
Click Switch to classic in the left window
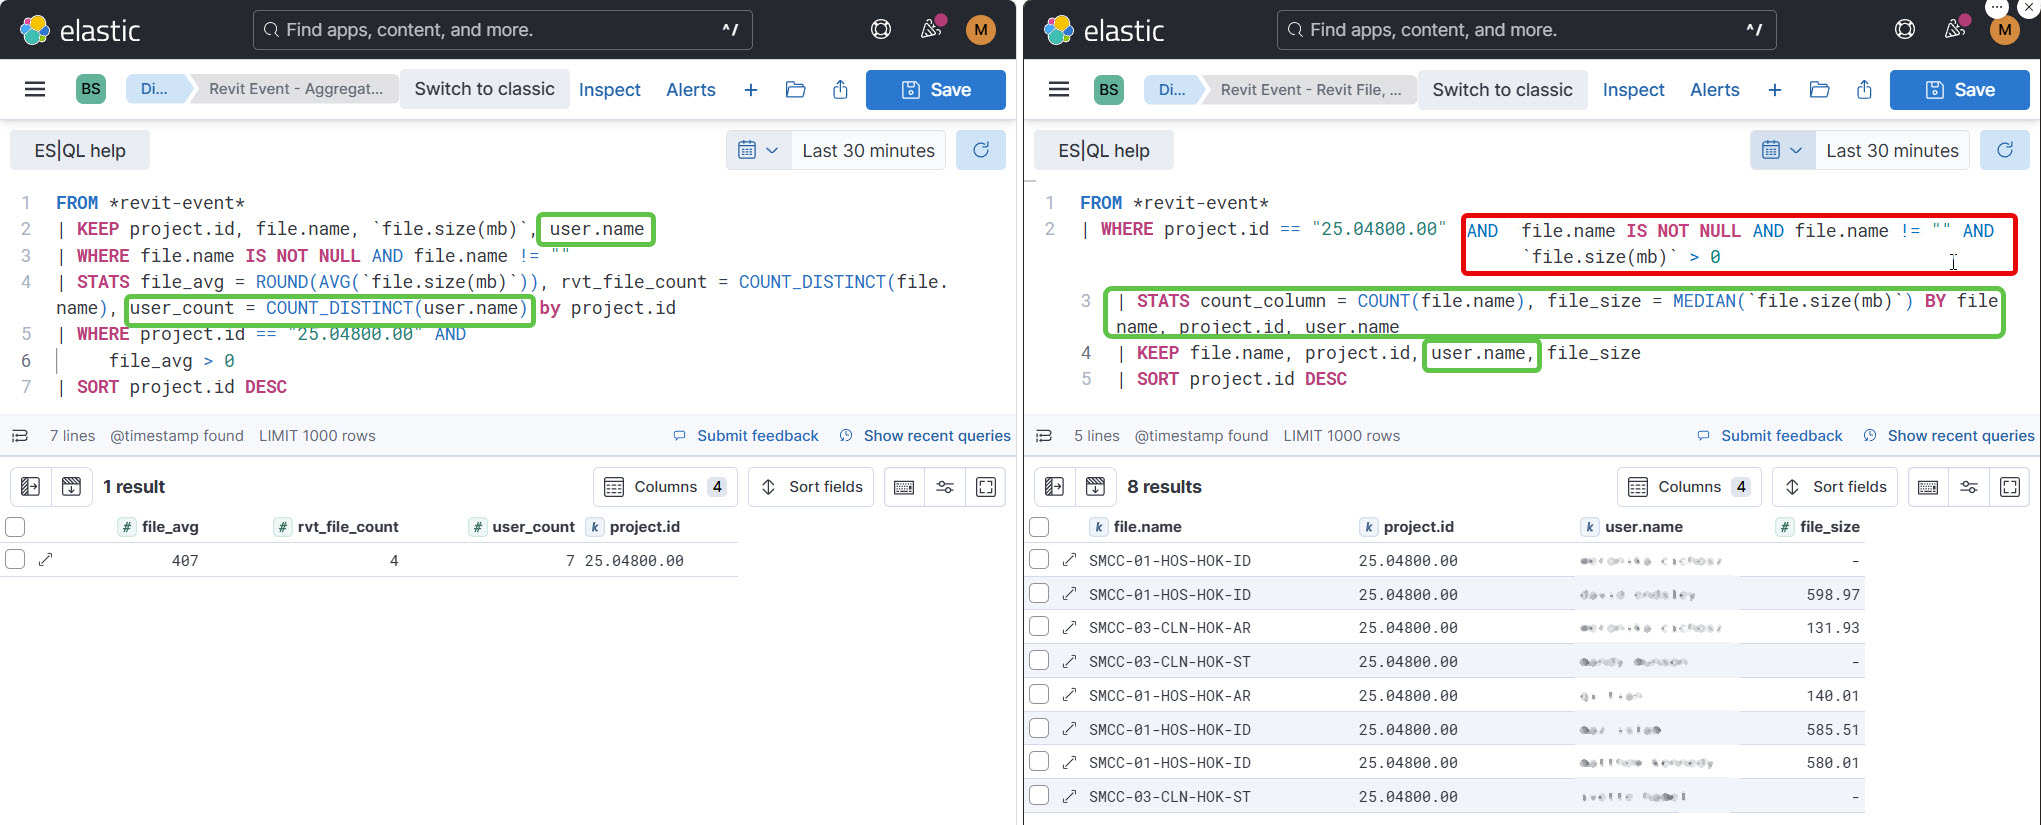pos(485,89)
